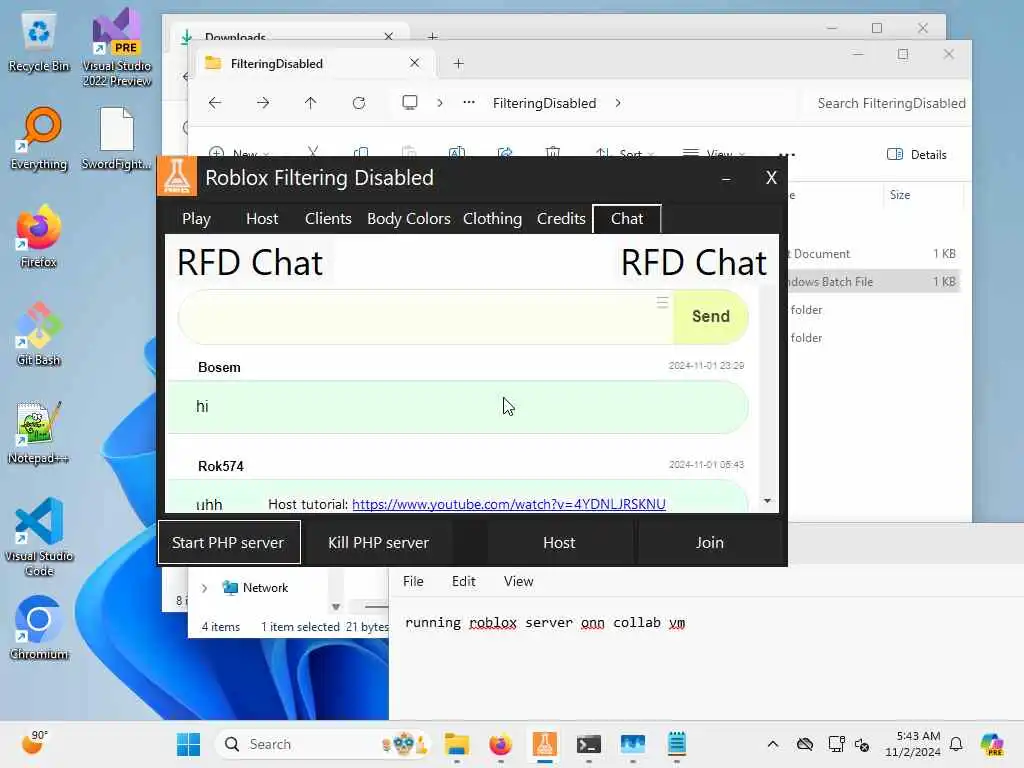Click Start PHP server button
The height and width of the screenshot is (768, 1024).
(229, 543)
